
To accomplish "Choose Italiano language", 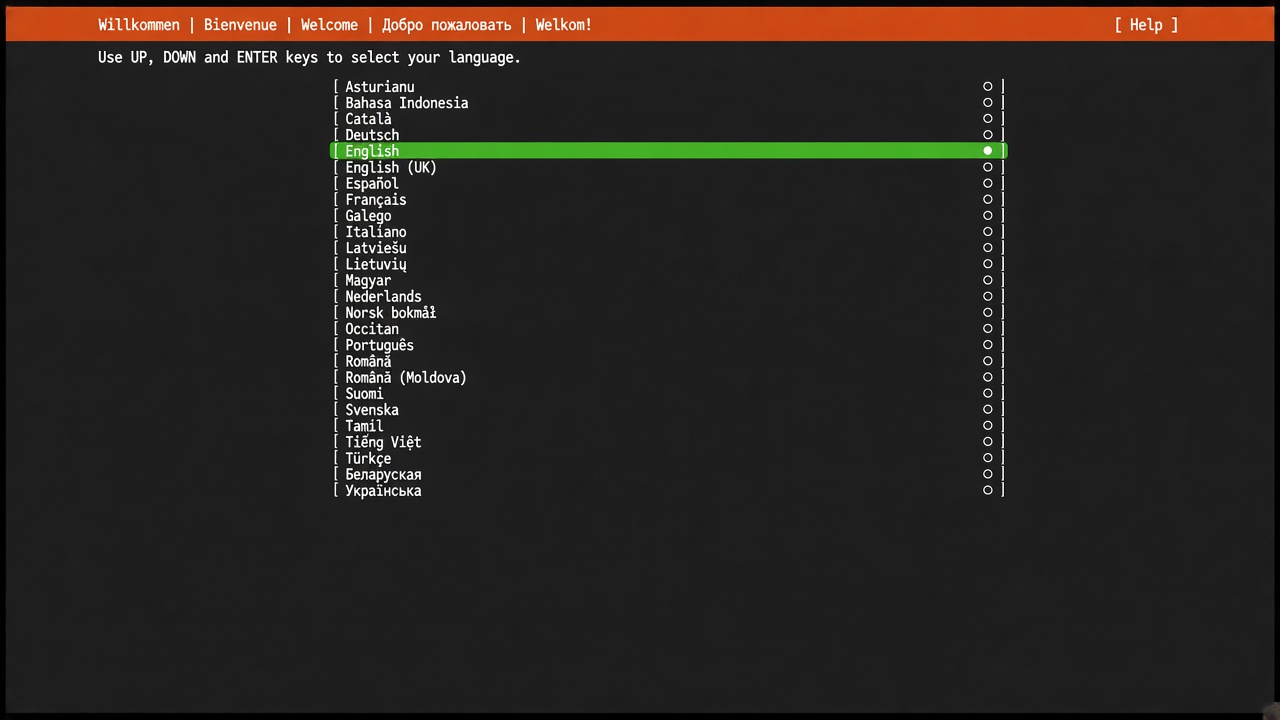I will (x=668, y=232).
